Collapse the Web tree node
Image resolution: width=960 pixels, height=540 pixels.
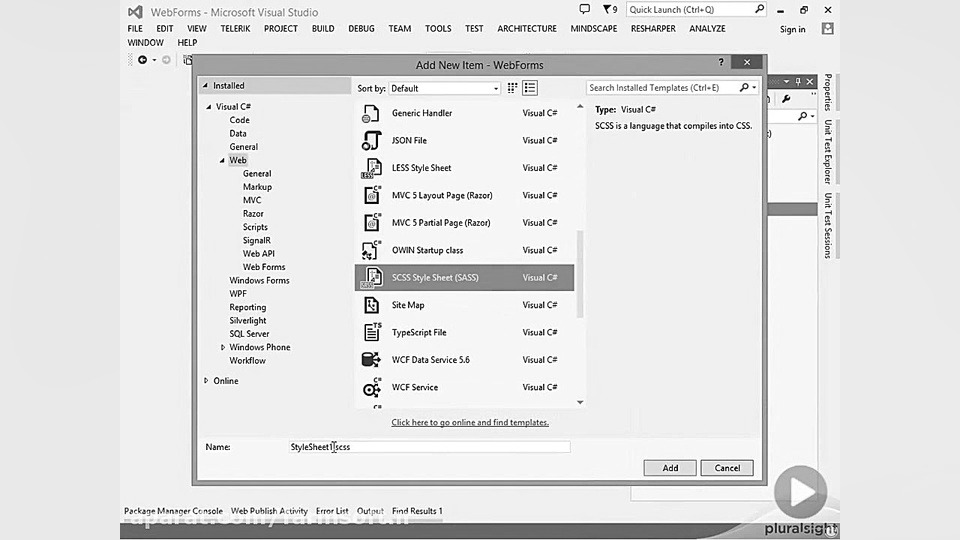point(222,160)
